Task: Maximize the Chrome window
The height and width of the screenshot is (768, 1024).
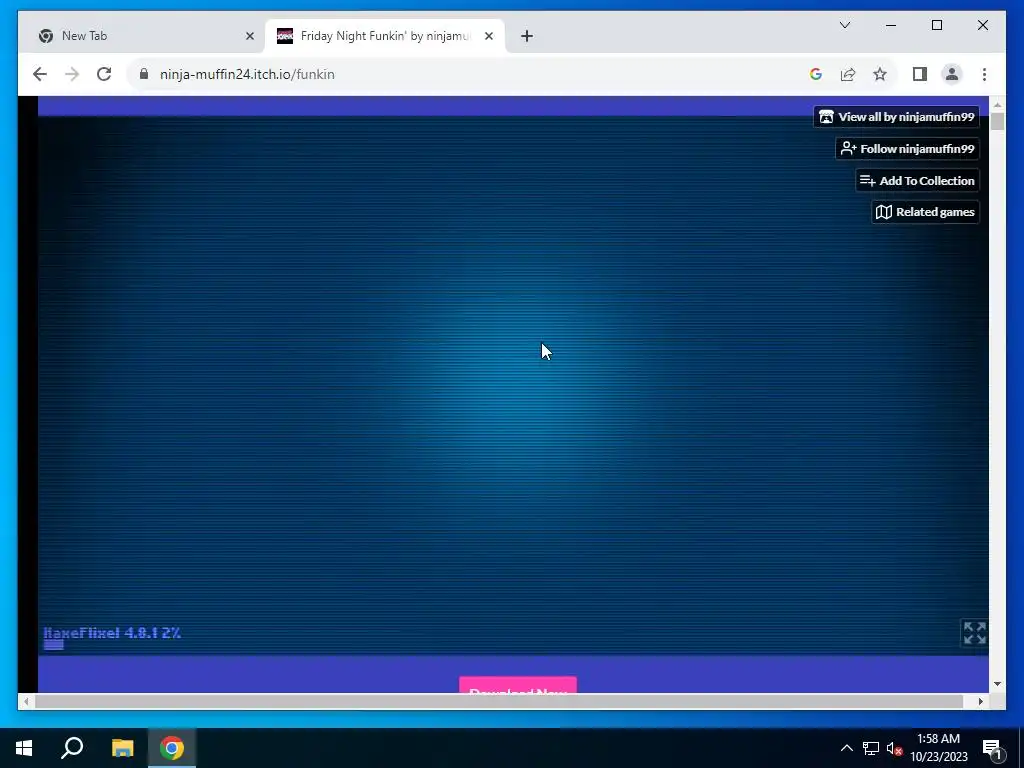Action: [936, 25]
